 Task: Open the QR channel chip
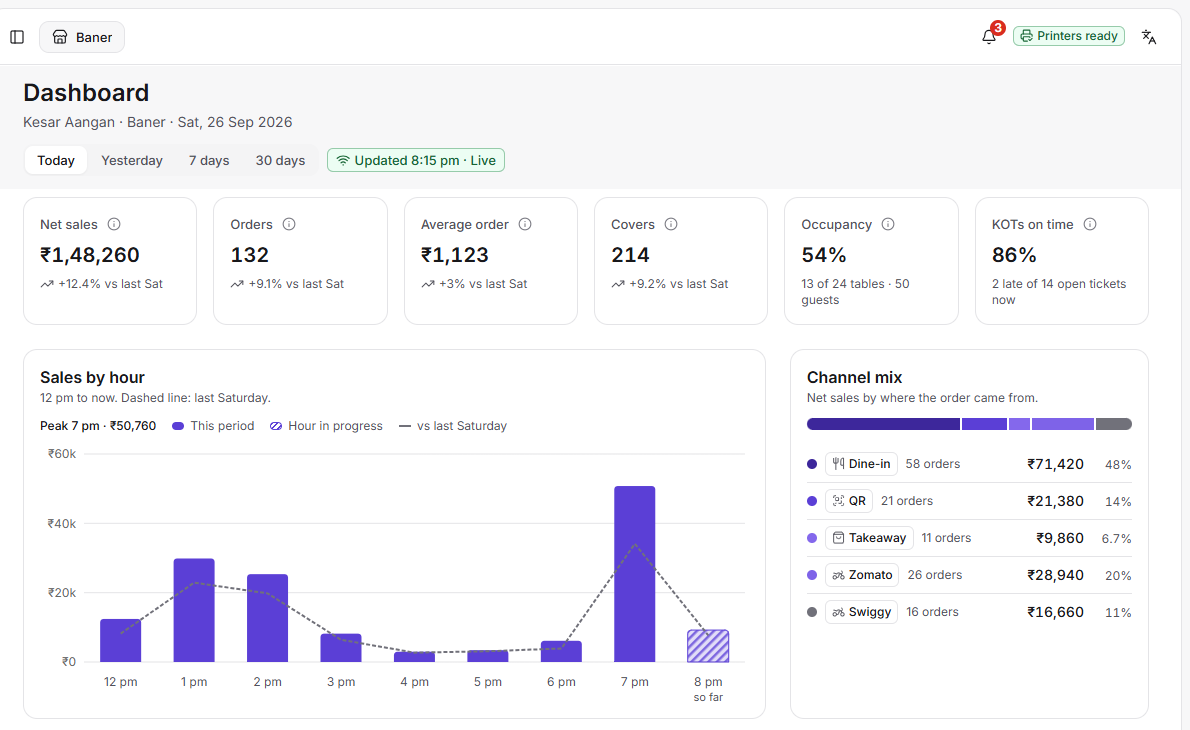849,501
